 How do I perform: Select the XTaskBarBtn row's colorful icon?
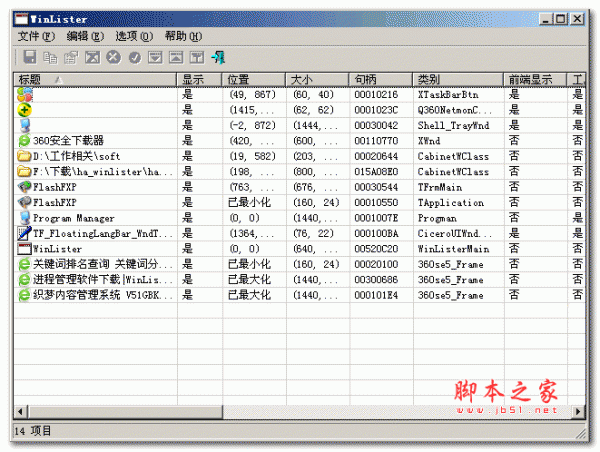(x=25, y=95)
